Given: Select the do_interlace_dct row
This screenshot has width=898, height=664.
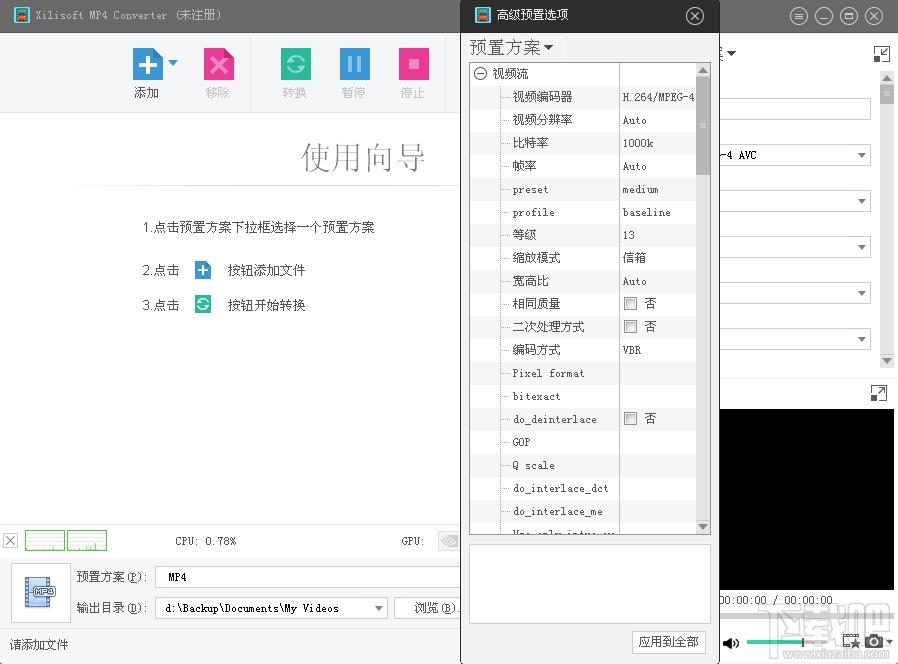Looking at the screenshot, I should coord(583,488).
